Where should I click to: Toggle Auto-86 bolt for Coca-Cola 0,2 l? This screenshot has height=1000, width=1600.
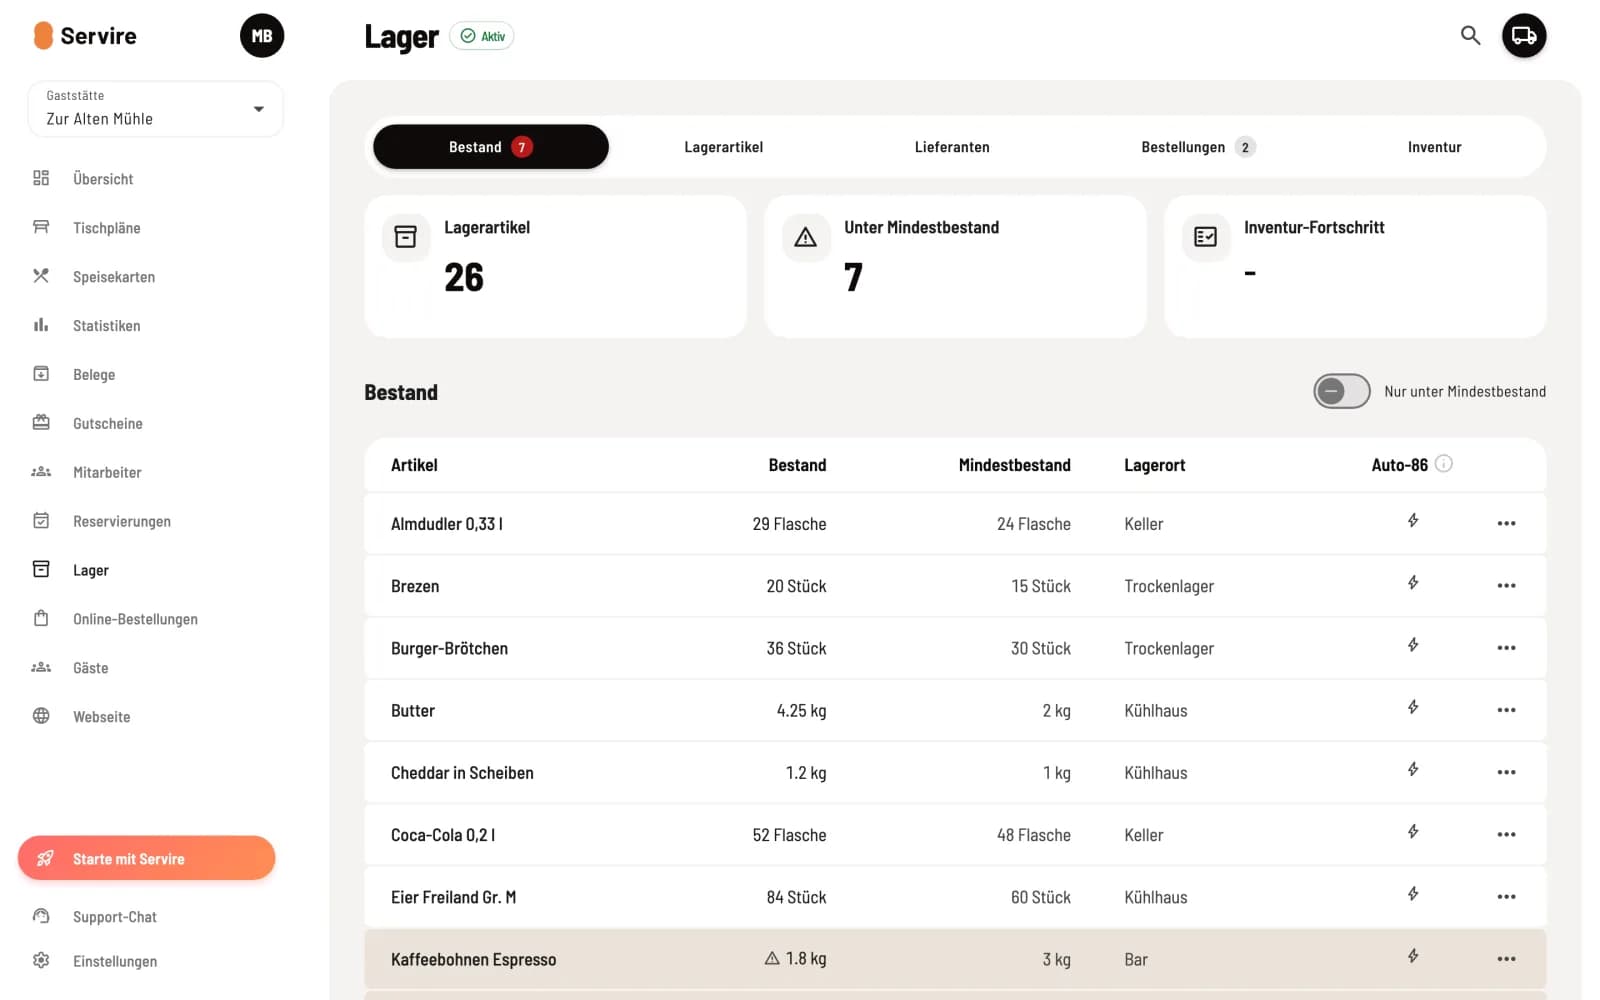click(x=1413, y=831)
